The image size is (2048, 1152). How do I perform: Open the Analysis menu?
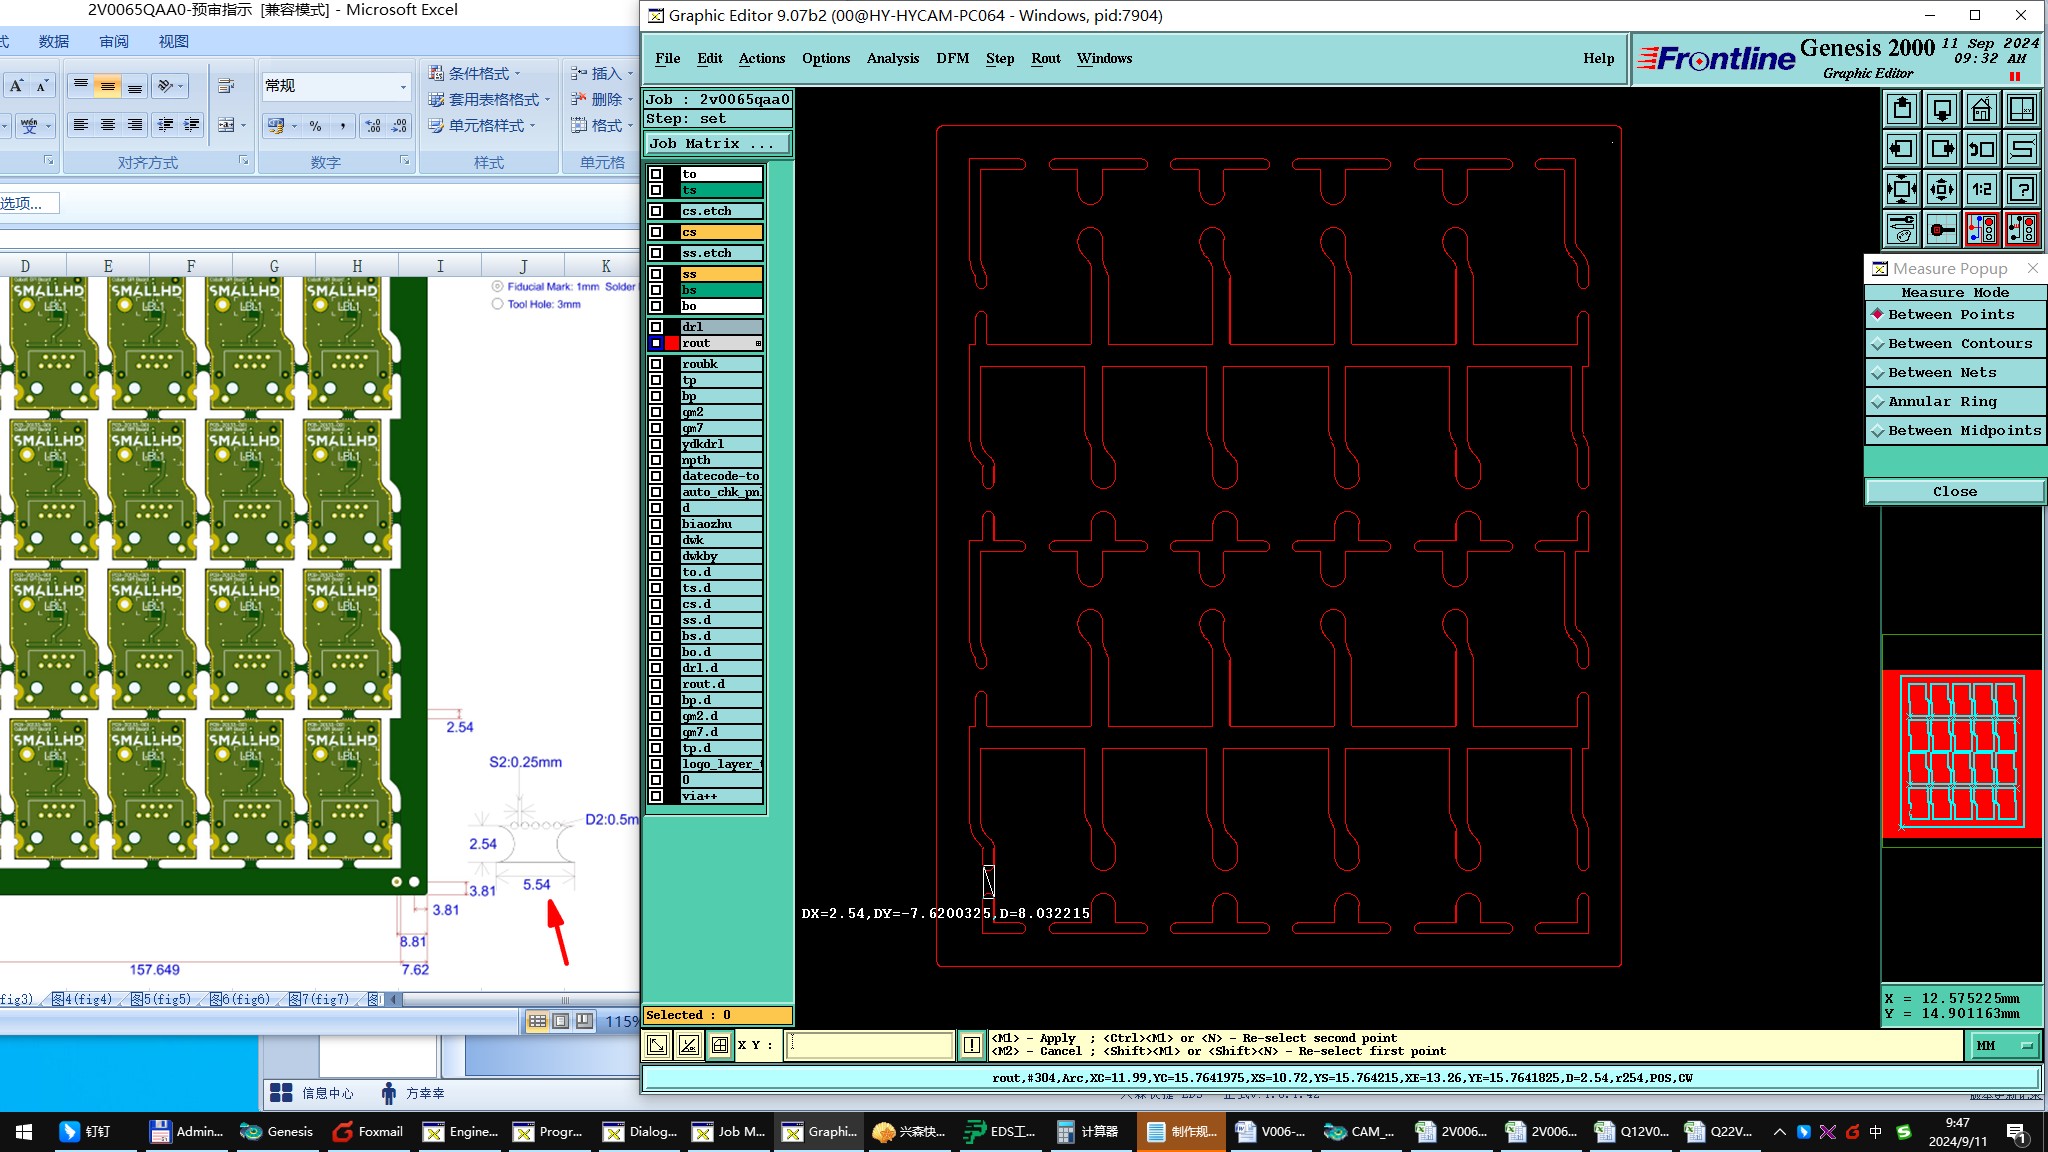(892, 59)
